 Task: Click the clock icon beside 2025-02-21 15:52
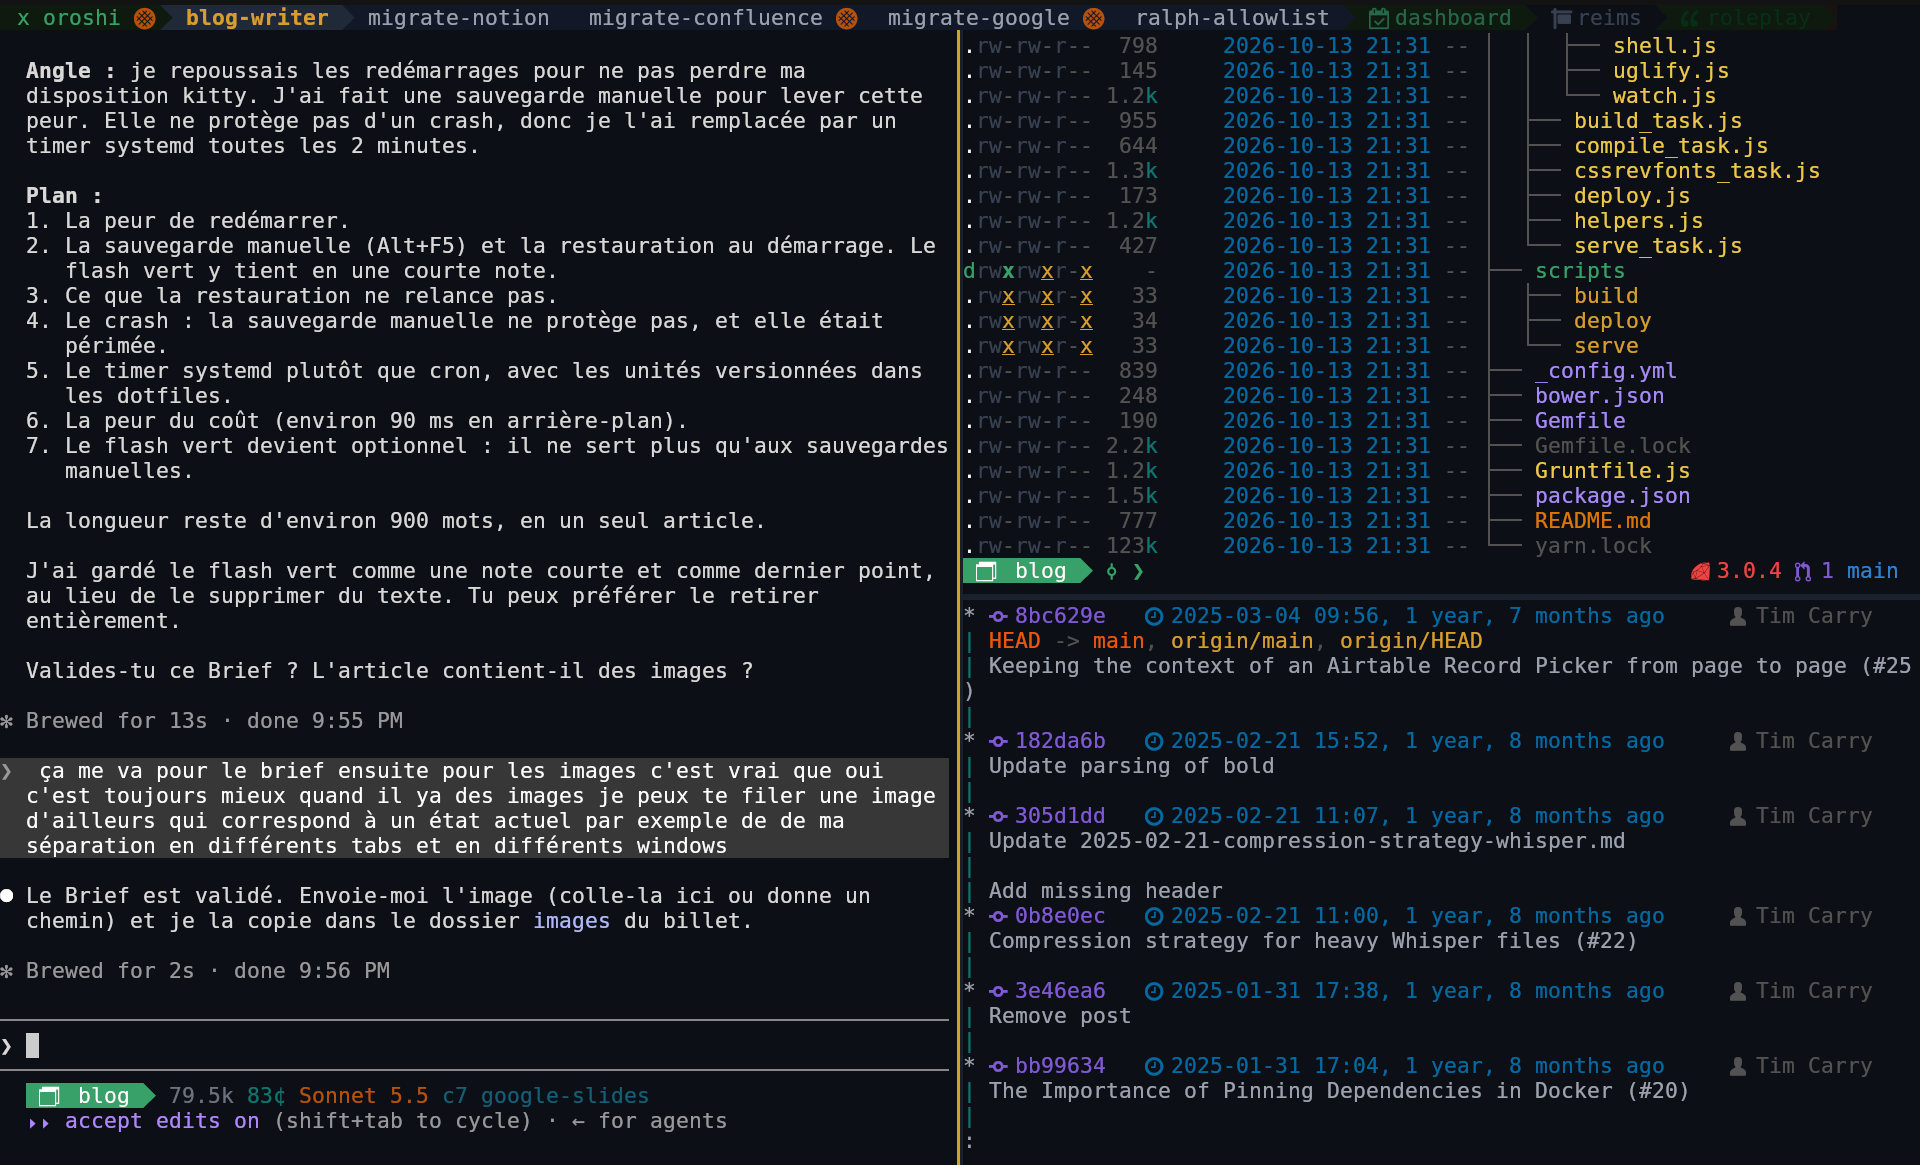click(1154, 741)
